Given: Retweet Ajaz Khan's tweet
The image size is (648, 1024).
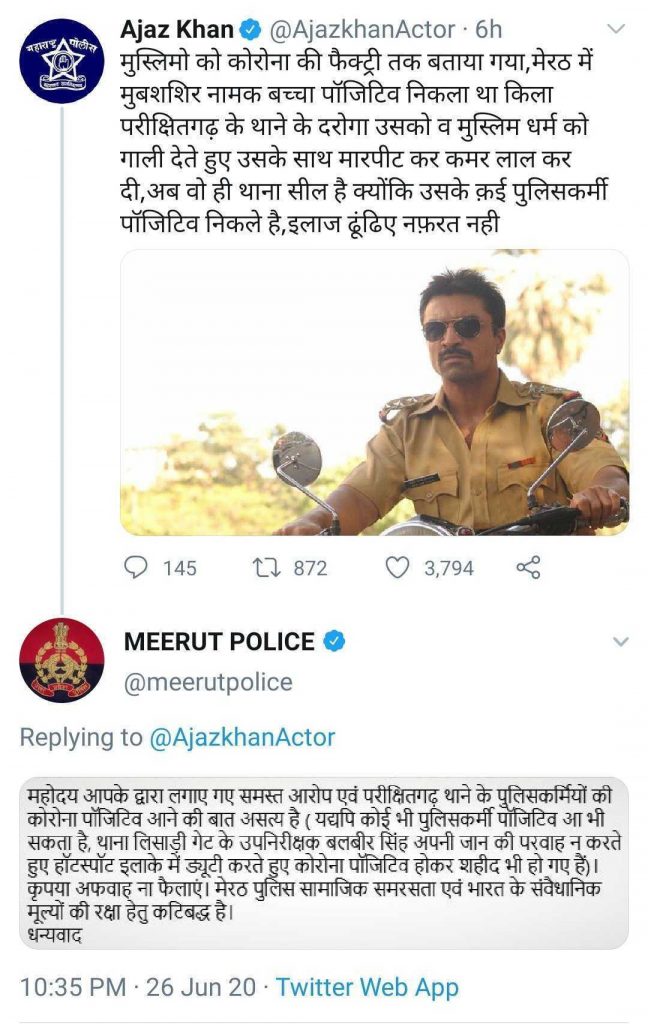Looking at the screenshot, I should [265, 568].
